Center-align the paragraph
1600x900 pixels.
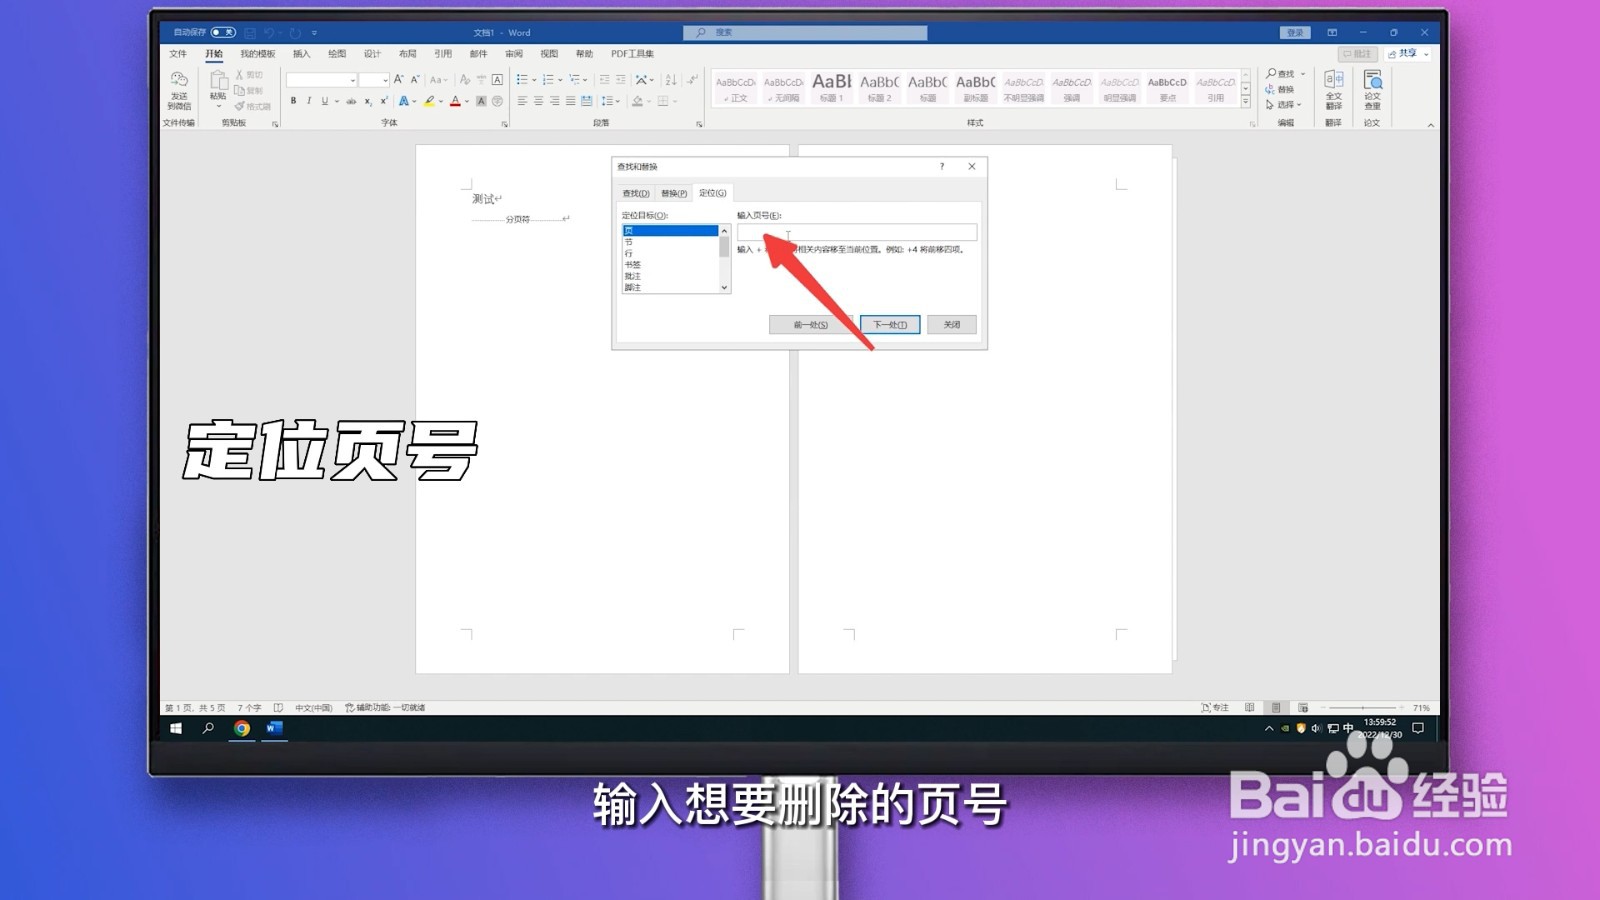537,100
